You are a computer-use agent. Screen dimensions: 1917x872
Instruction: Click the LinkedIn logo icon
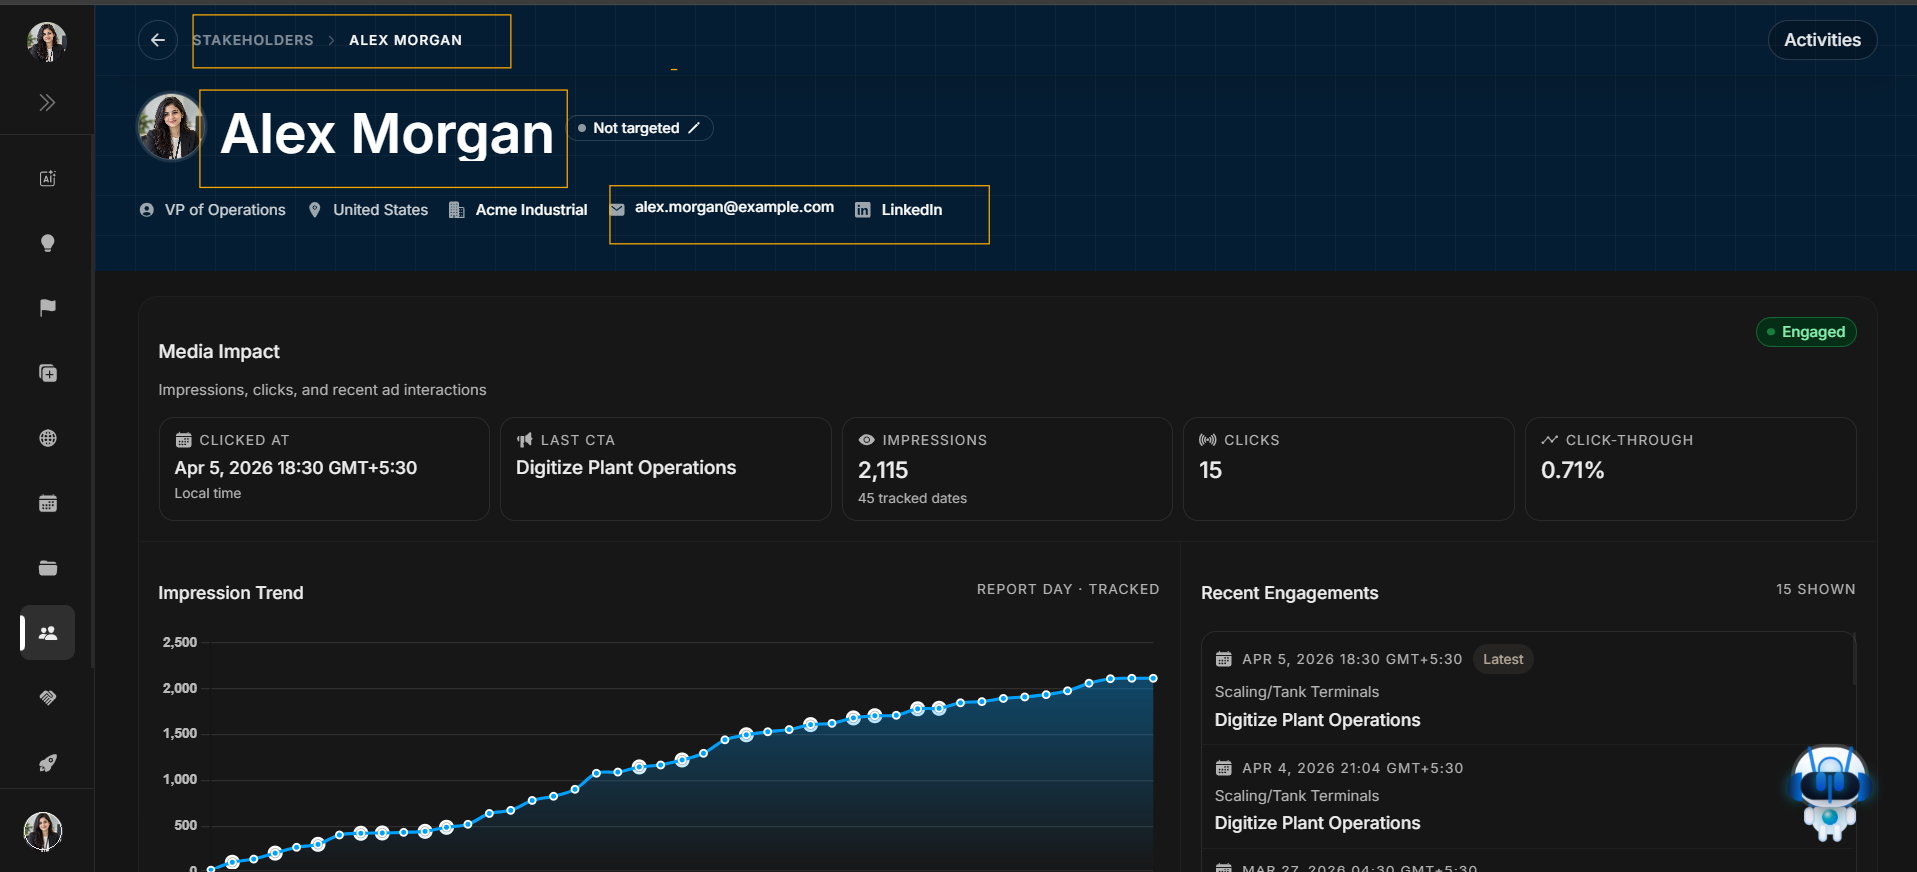click(x=862, y=210)
